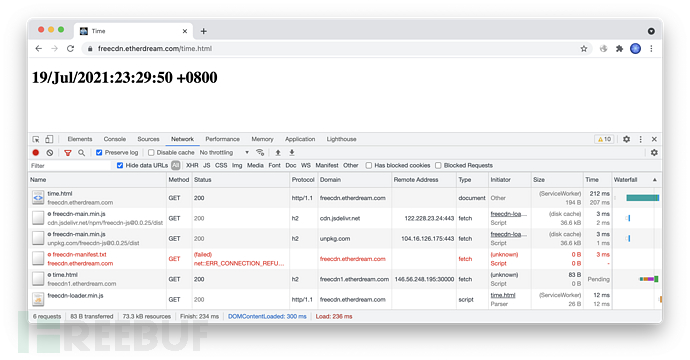
Task: Filter requests by Font
Action: click(x=275, y=165)
